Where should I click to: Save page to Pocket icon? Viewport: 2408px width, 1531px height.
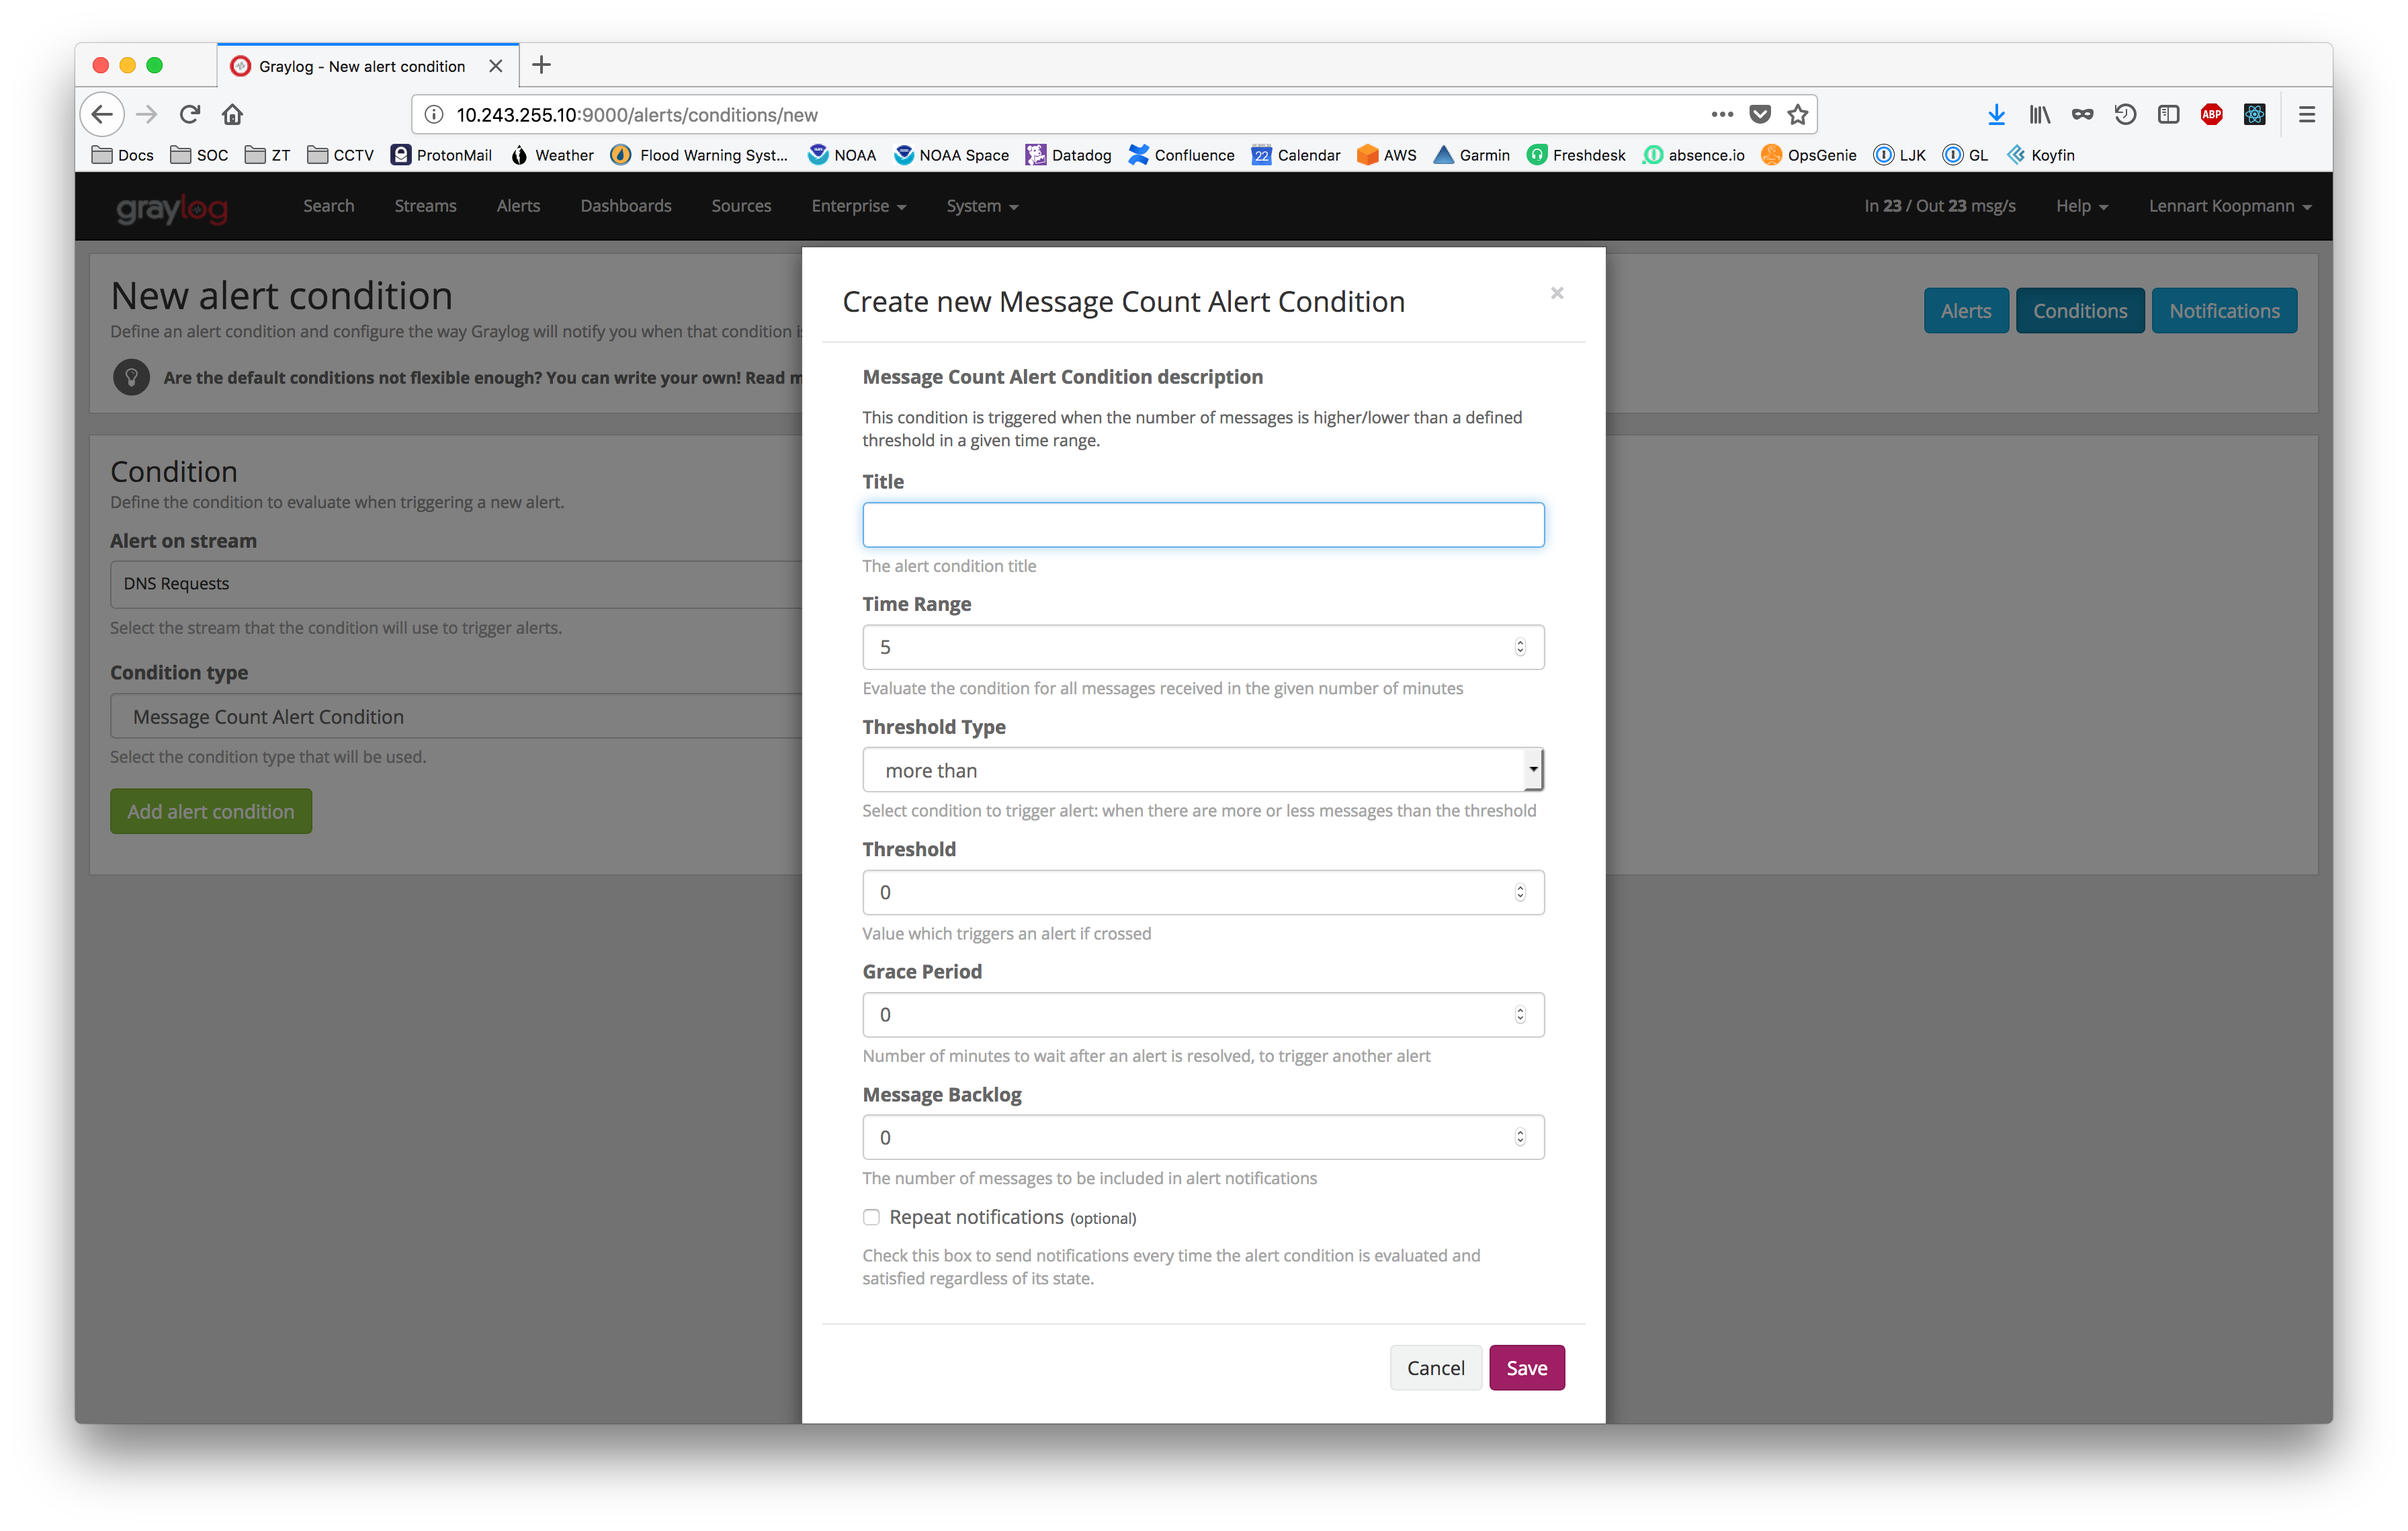coord(1760,115)
